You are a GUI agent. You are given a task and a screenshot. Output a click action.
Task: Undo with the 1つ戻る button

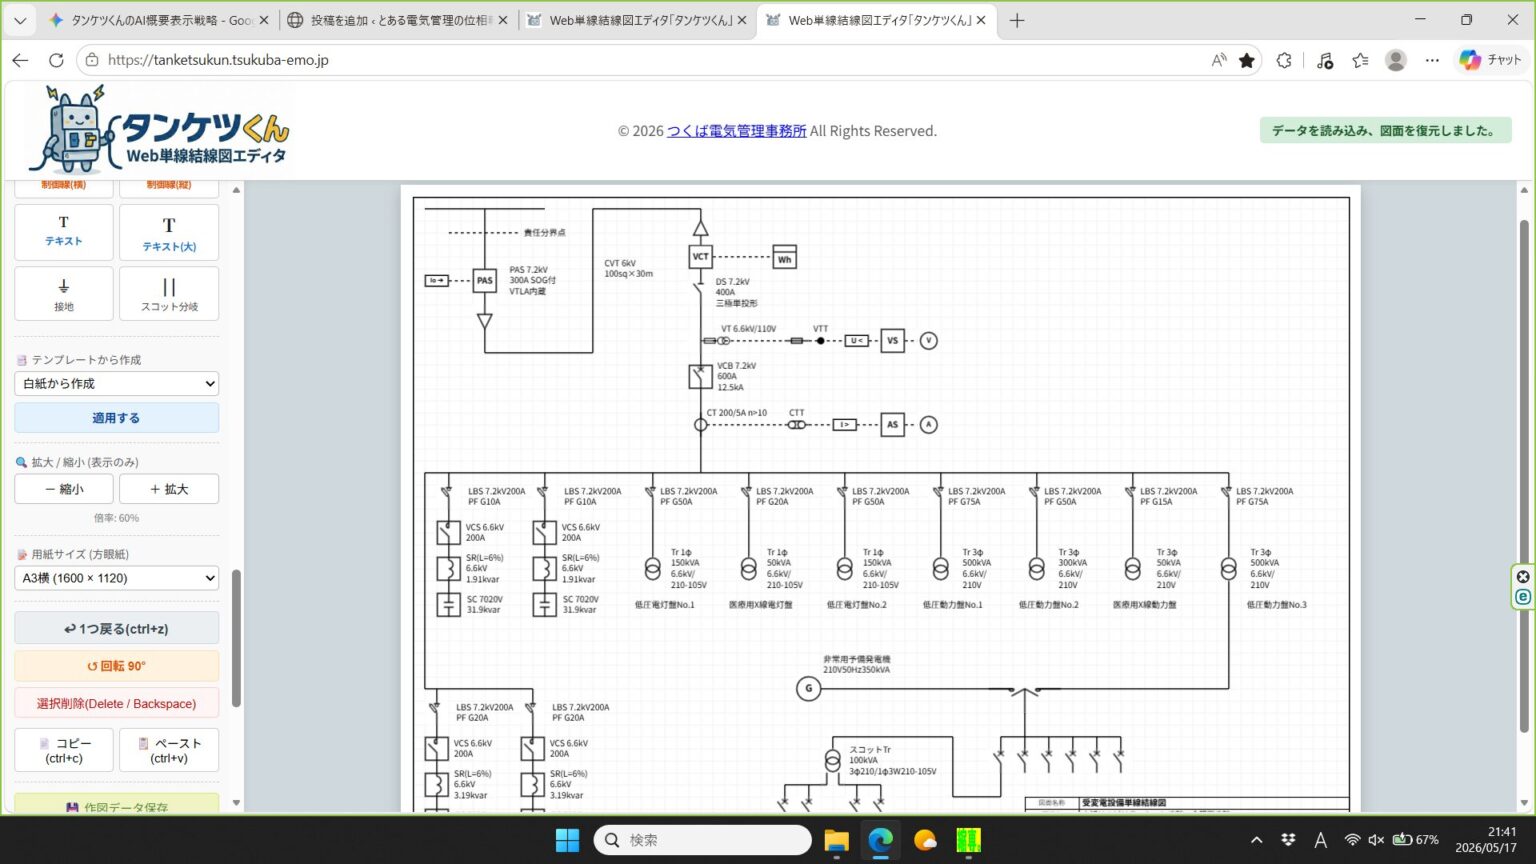[117, 628]
